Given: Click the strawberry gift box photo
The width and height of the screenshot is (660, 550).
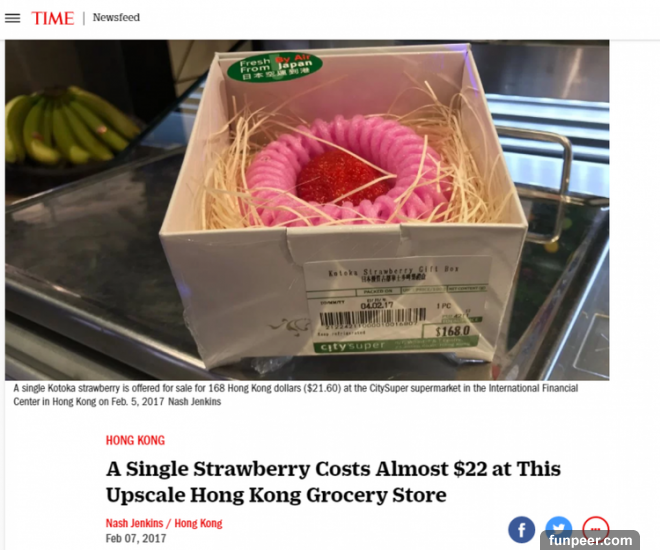Looking at the screenshot, I should 307,210.
